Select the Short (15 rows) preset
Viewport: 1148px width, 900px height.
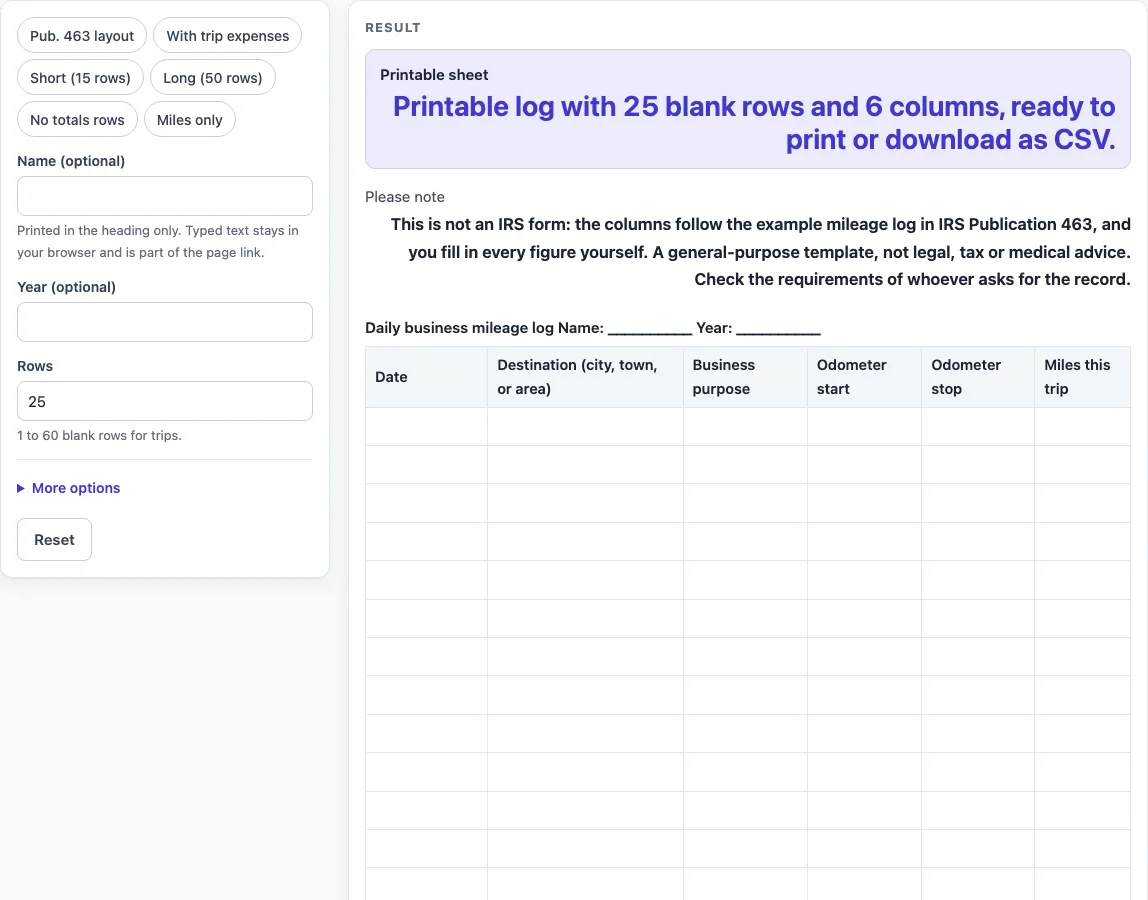[x=81, y=78]
